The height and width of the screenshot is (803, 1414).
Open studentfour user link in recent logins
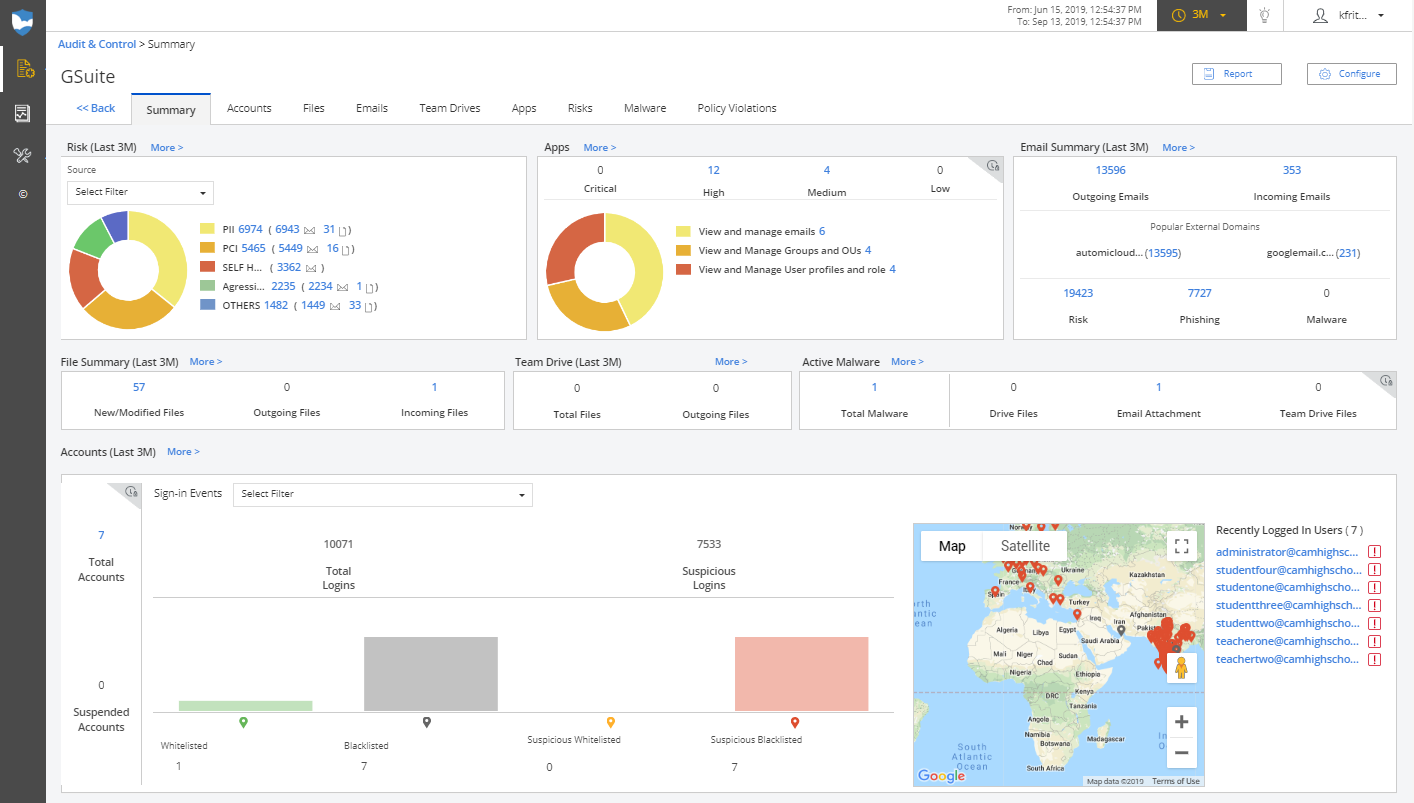[1287, 570]
